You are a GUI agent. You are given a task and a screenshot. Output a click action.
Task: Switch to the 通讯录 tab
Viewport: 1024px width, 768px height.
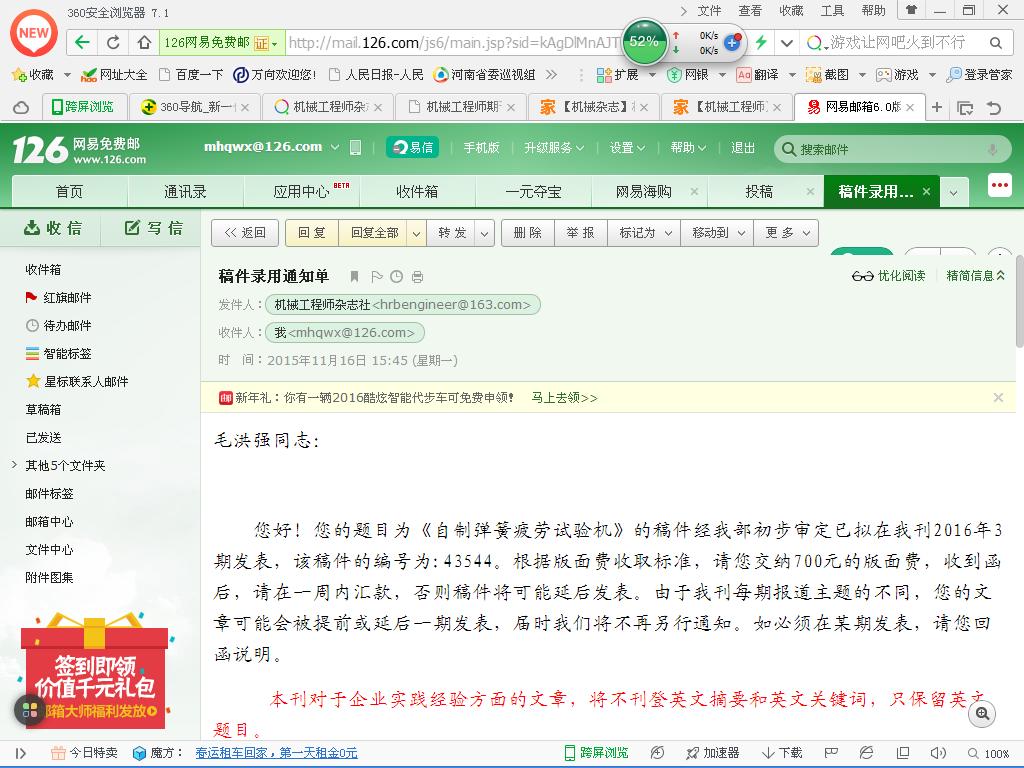185,192
